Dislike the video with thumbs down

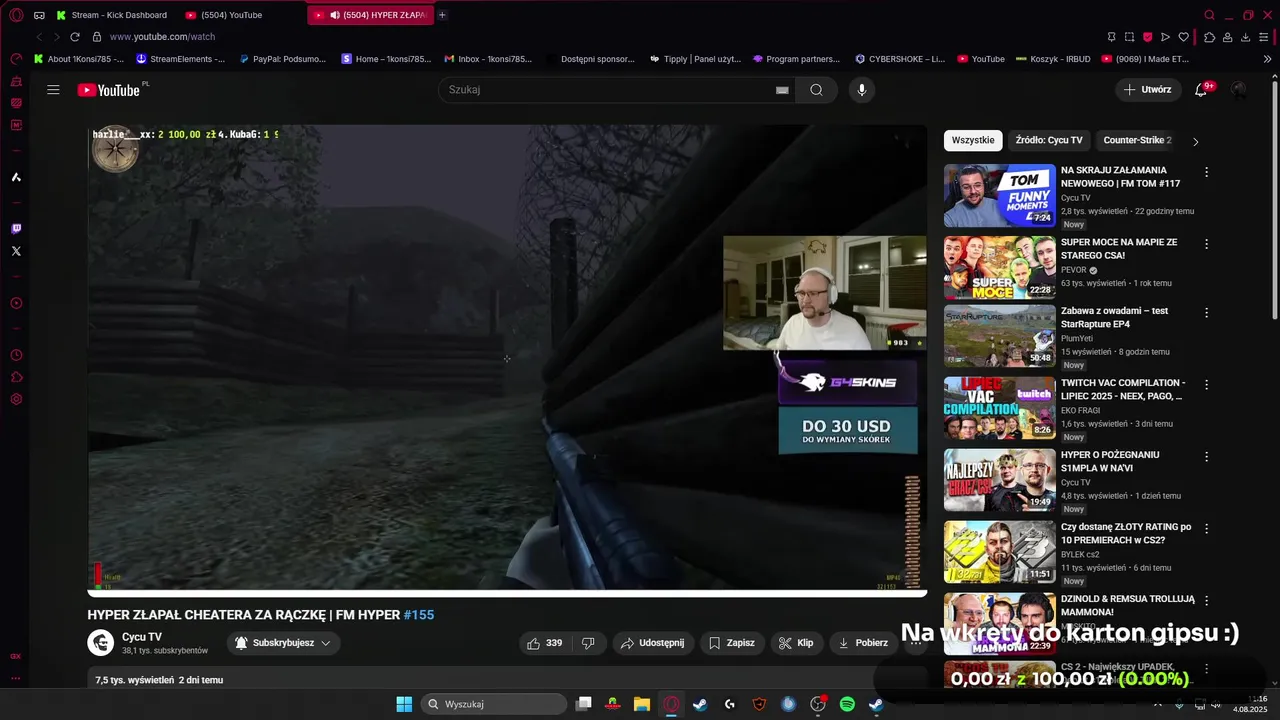[x=588, y=643]
